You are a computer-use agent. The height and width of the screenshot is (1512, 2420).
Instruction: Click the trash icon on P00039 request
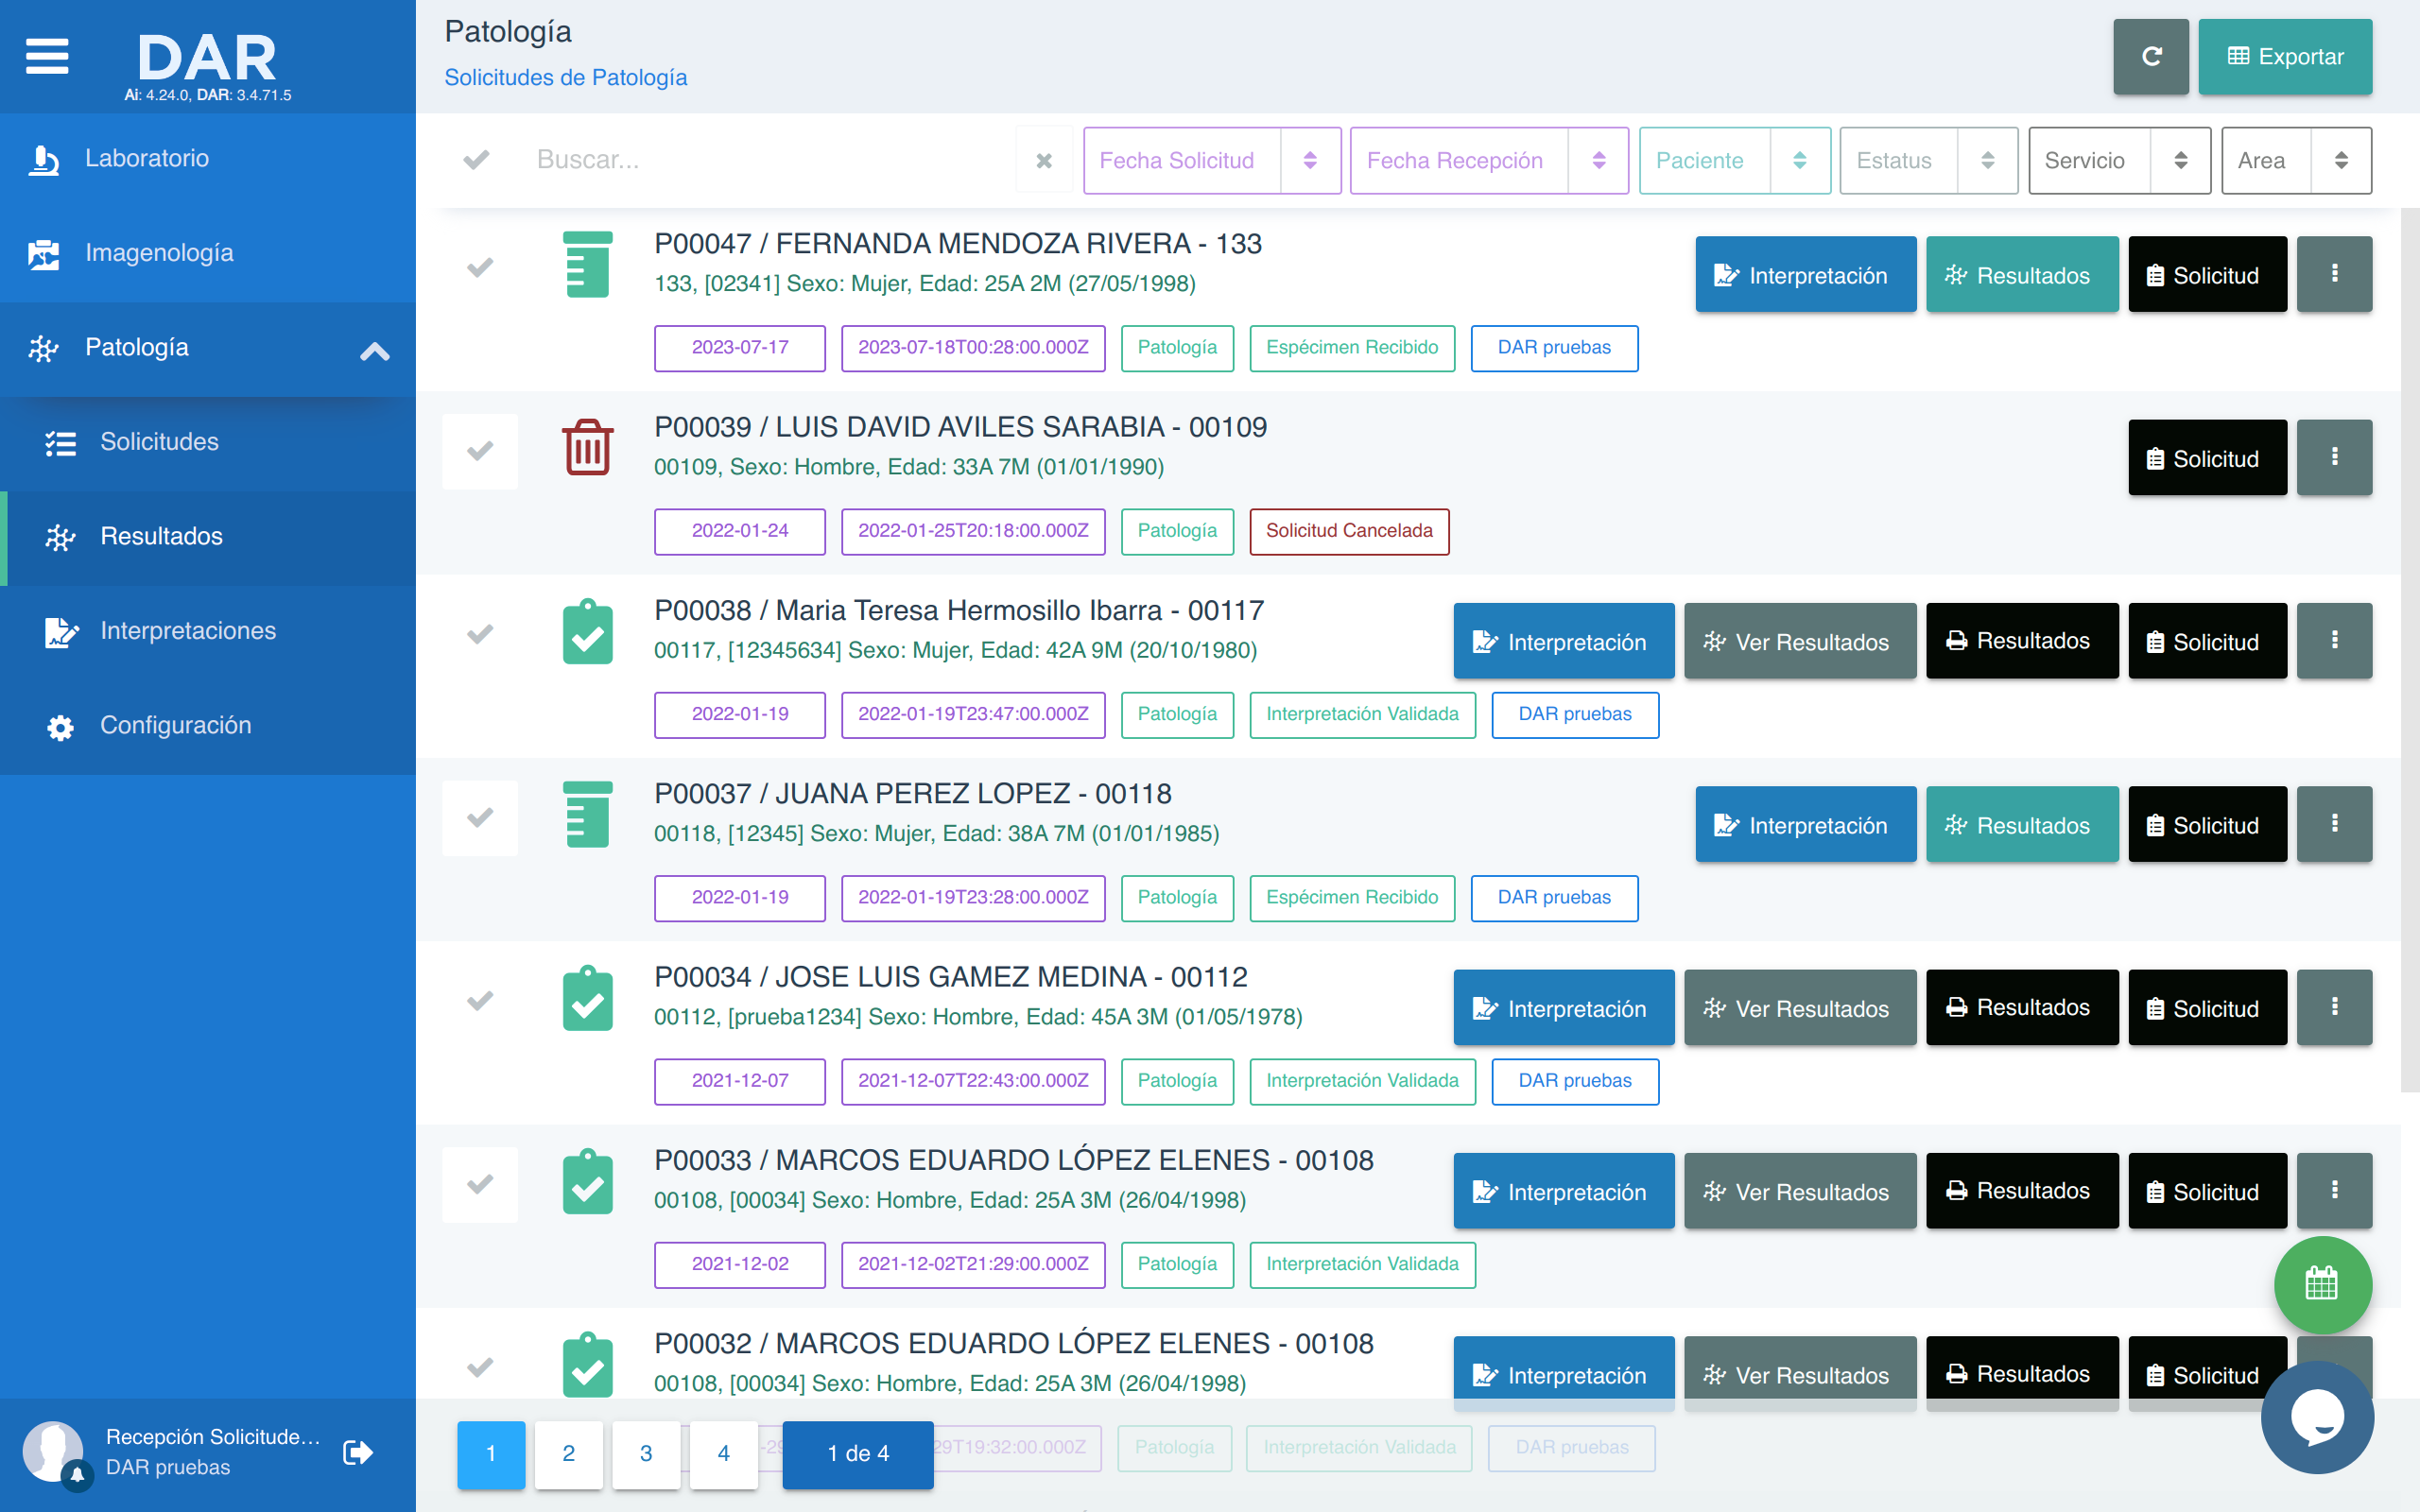587,448
